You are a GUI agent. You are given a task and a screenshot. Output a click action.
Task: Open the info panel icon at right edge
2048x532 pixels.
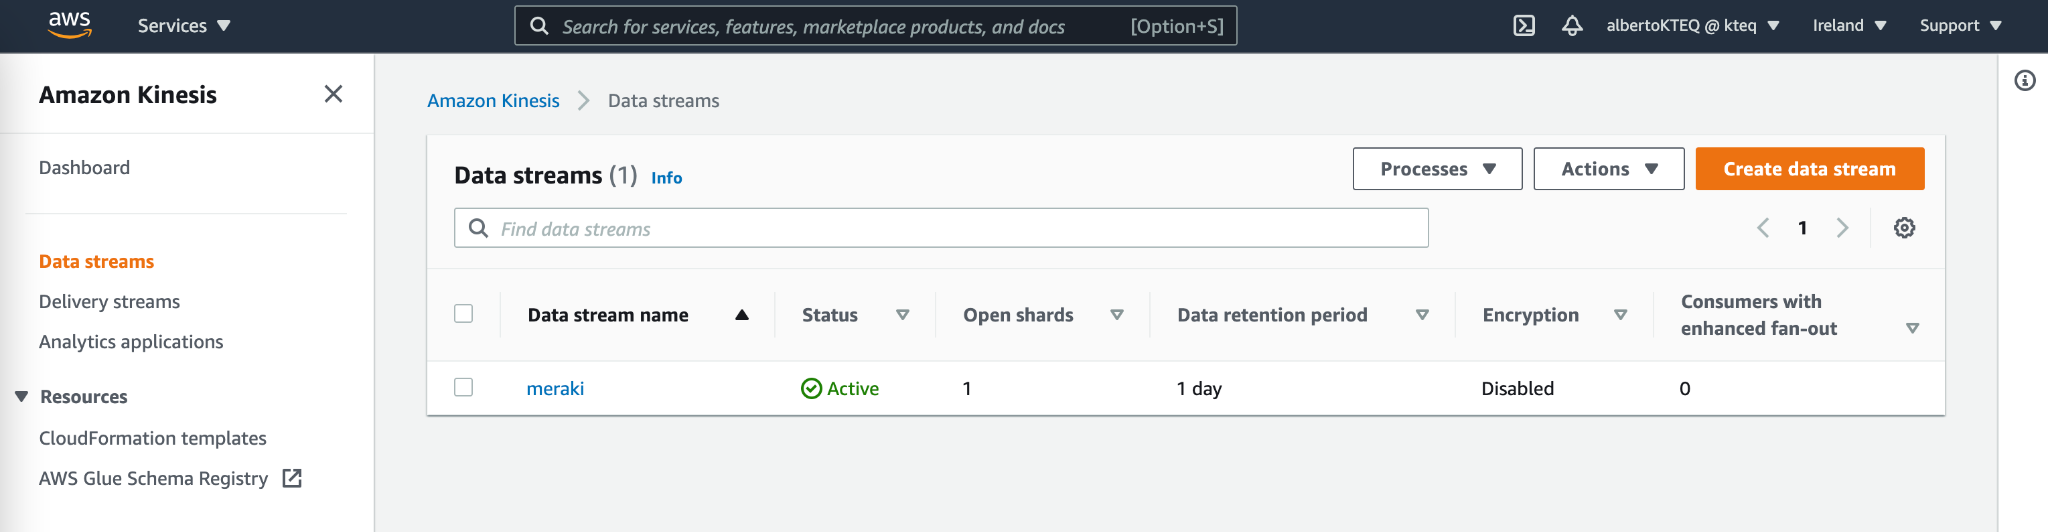coord(2025,80)
